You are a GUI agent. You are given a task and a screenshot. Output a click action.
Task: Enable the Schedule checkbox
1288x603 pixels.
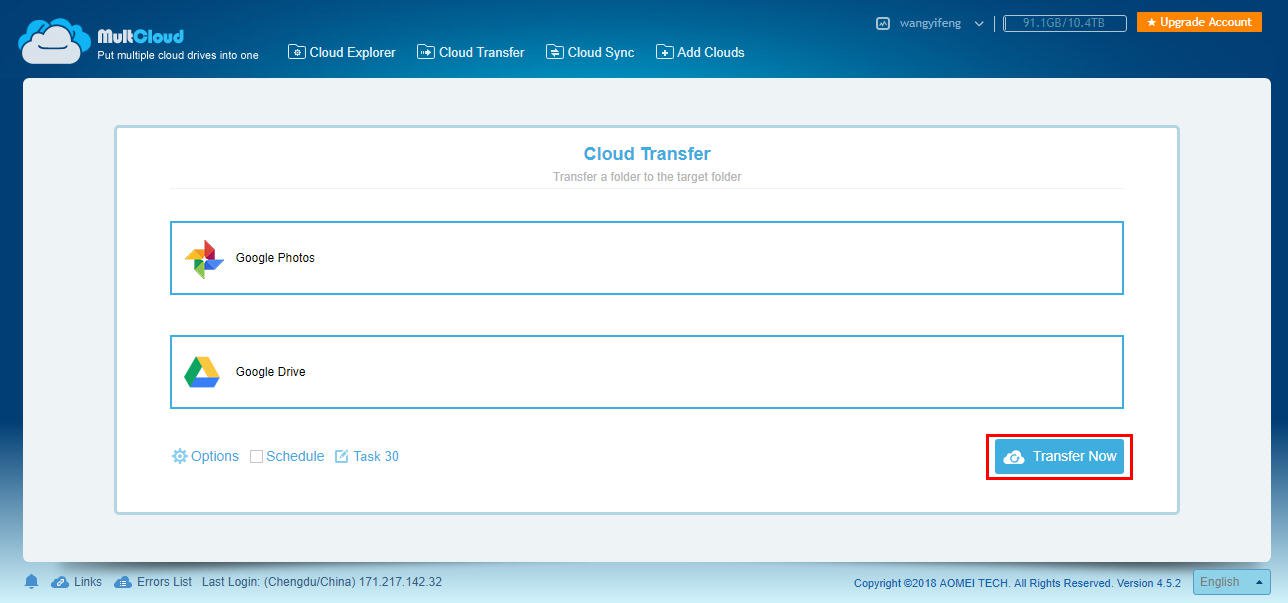point(256,457)
